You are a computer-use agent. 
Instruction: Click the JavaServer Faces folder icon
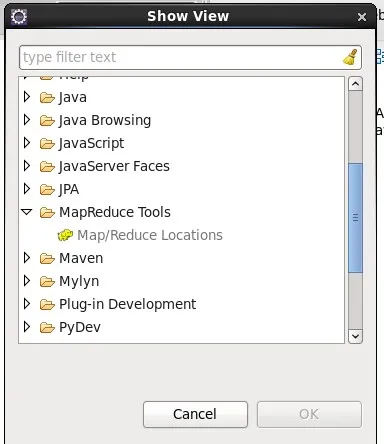[47, 166]
